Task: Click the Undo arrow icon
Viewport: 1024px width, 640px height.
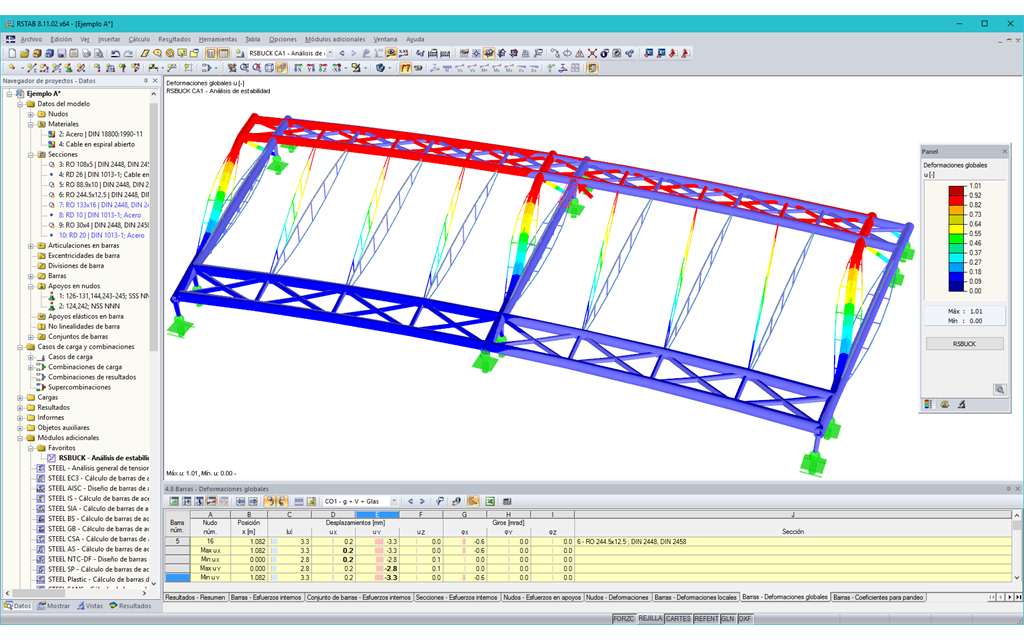Action: pyautogui.click(x=116, y=54)
